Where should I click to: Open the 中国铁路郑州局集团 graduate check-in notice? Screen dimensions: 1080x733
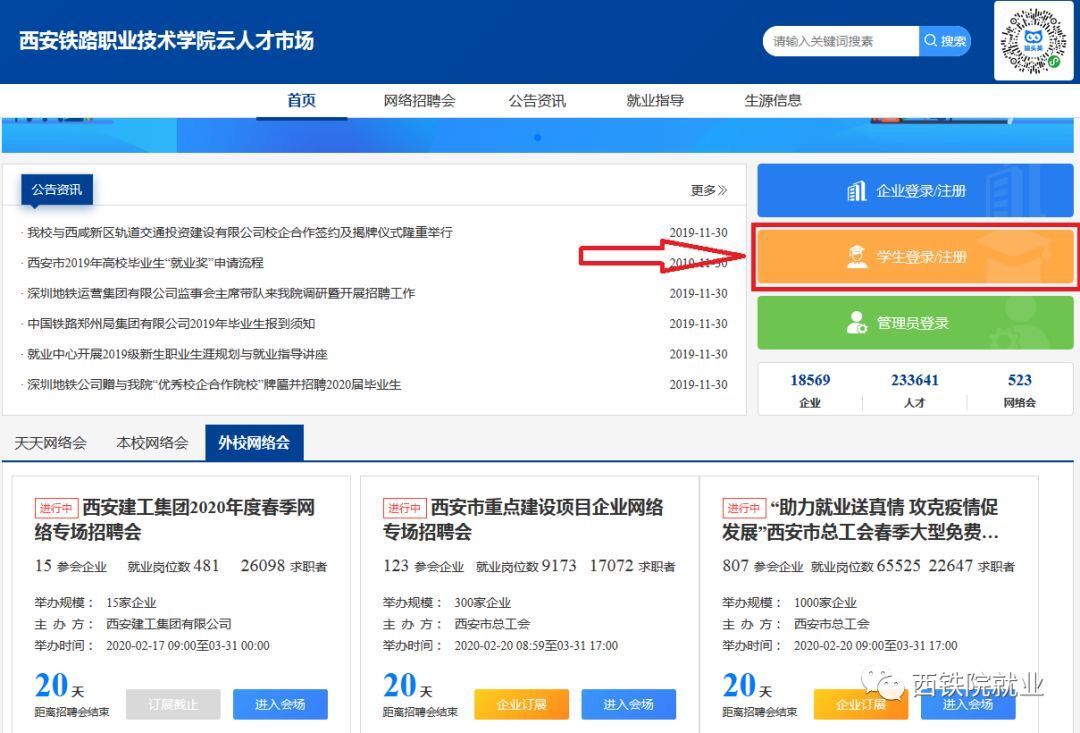click(171, 324)
